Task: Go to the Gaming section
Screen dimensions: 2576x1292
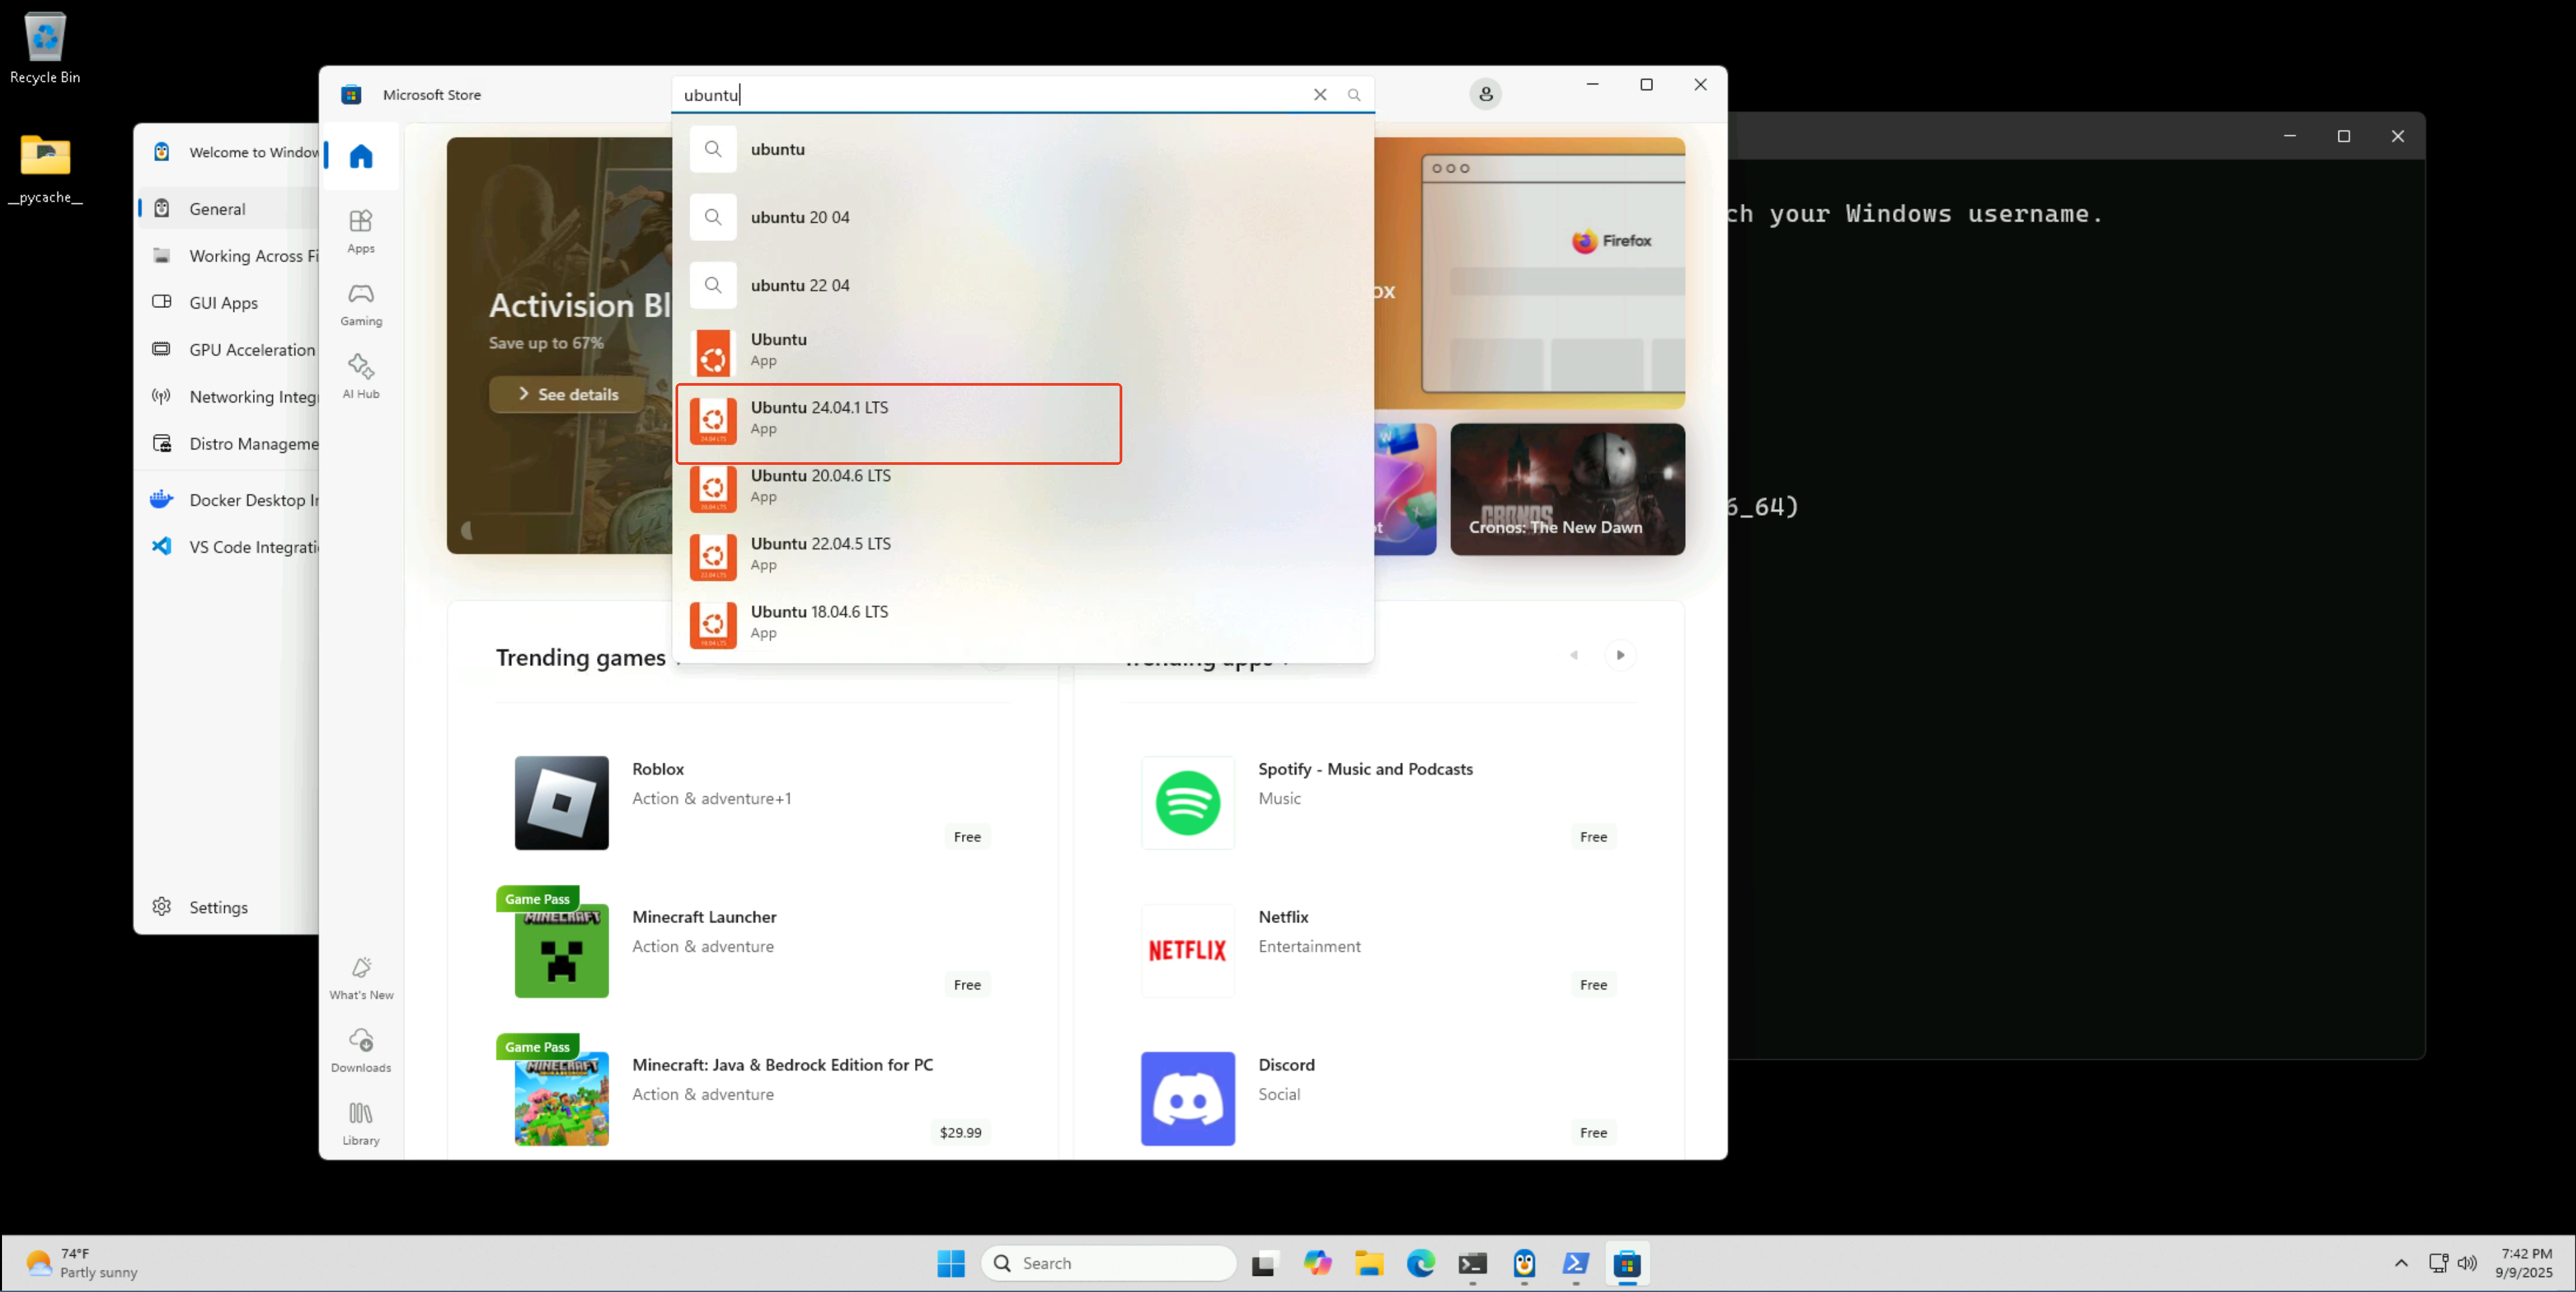Action: coord(361,304)
